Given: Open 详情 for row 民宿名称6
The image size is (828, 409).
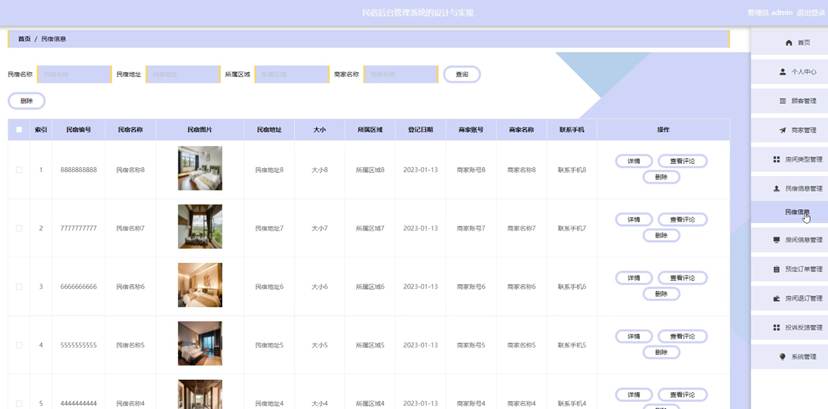Looking at the screenshot, I should click(634, 278).
